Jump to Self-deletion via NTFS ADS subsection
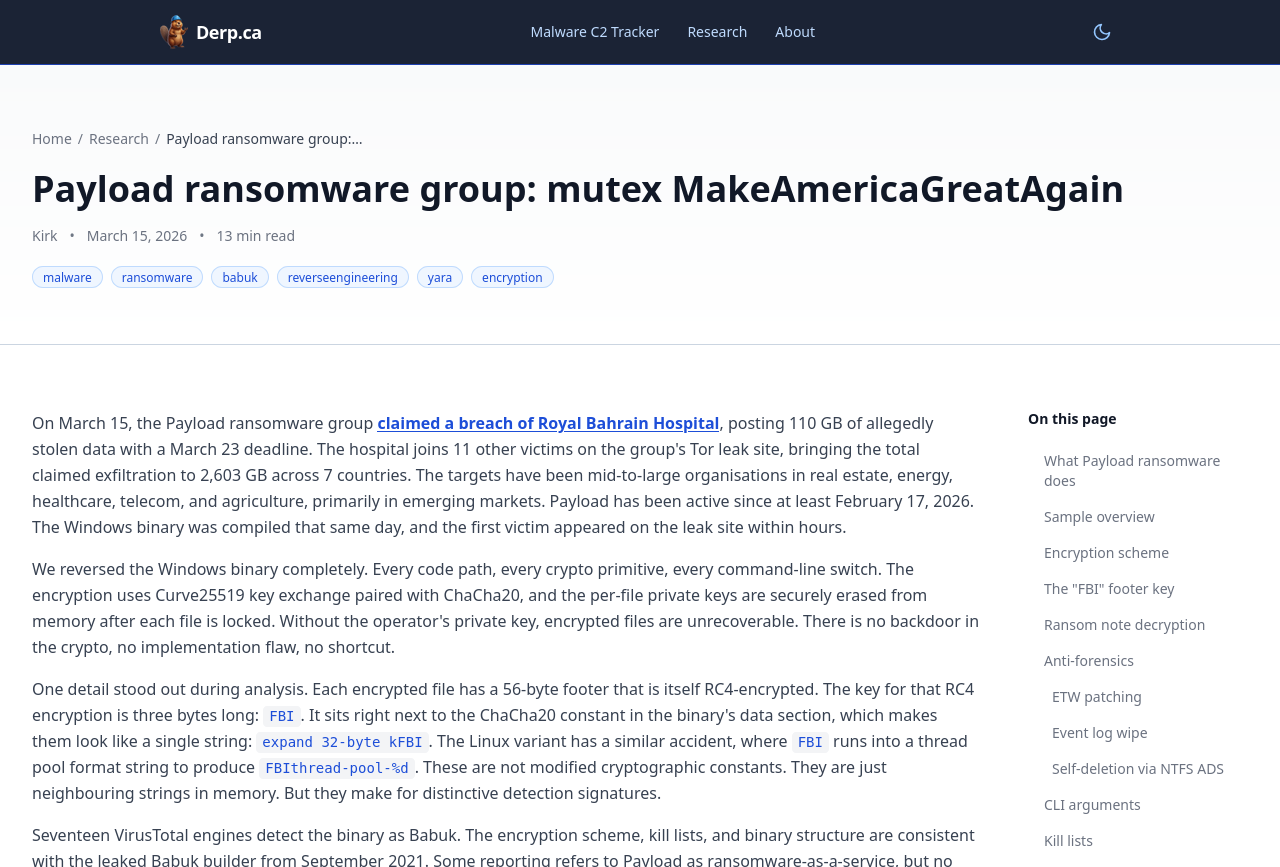 pyautogui.click(x=1137, y=769)
